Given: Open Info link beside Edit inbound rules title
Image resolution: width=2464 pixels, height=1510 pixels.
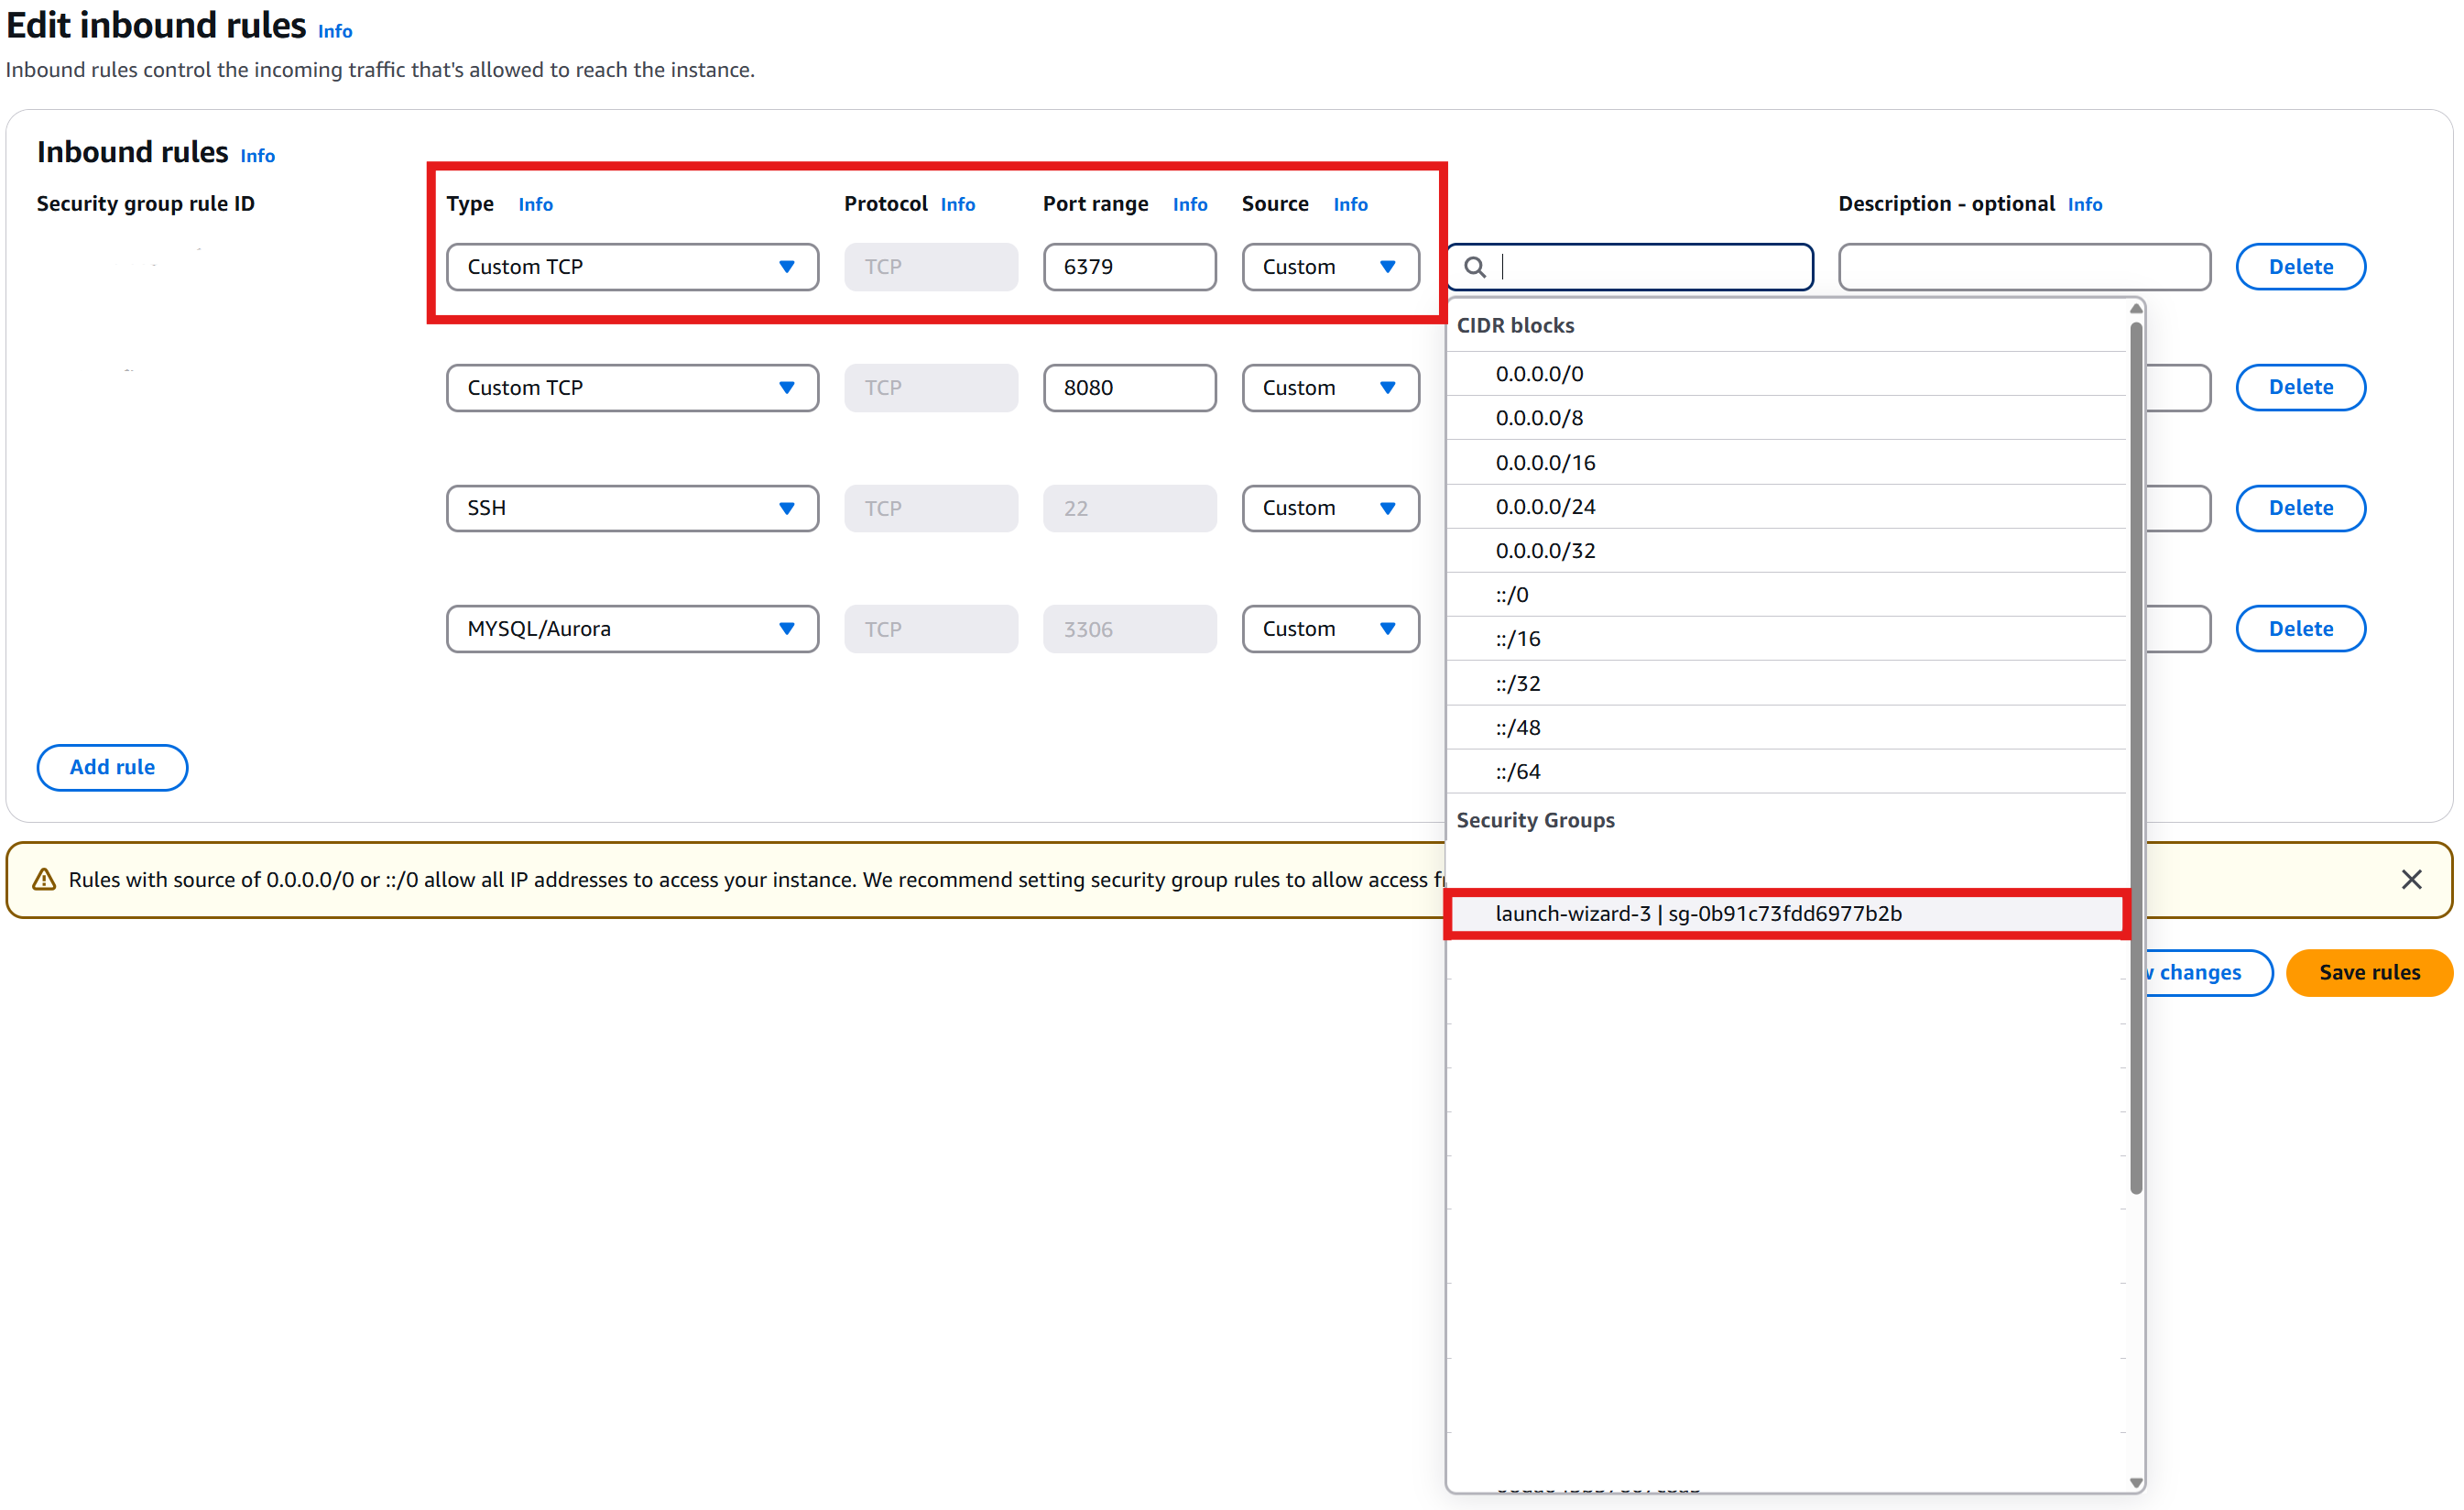Looking at the screenshot, I should [x=335, y=32].
